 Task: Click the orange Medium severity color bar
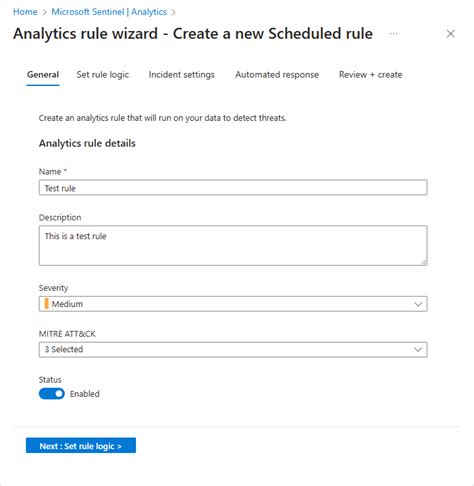[46, 304]
